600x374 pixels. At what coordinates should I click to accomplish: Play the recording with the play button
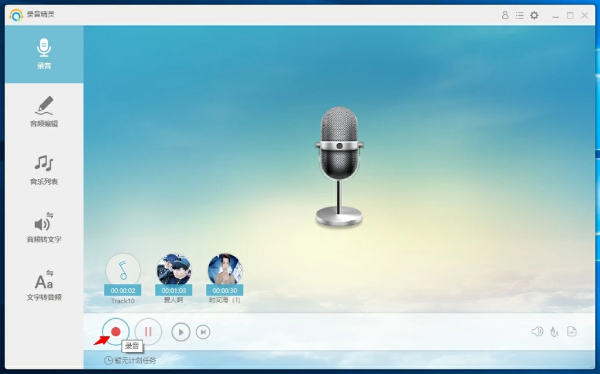(181, 332)
